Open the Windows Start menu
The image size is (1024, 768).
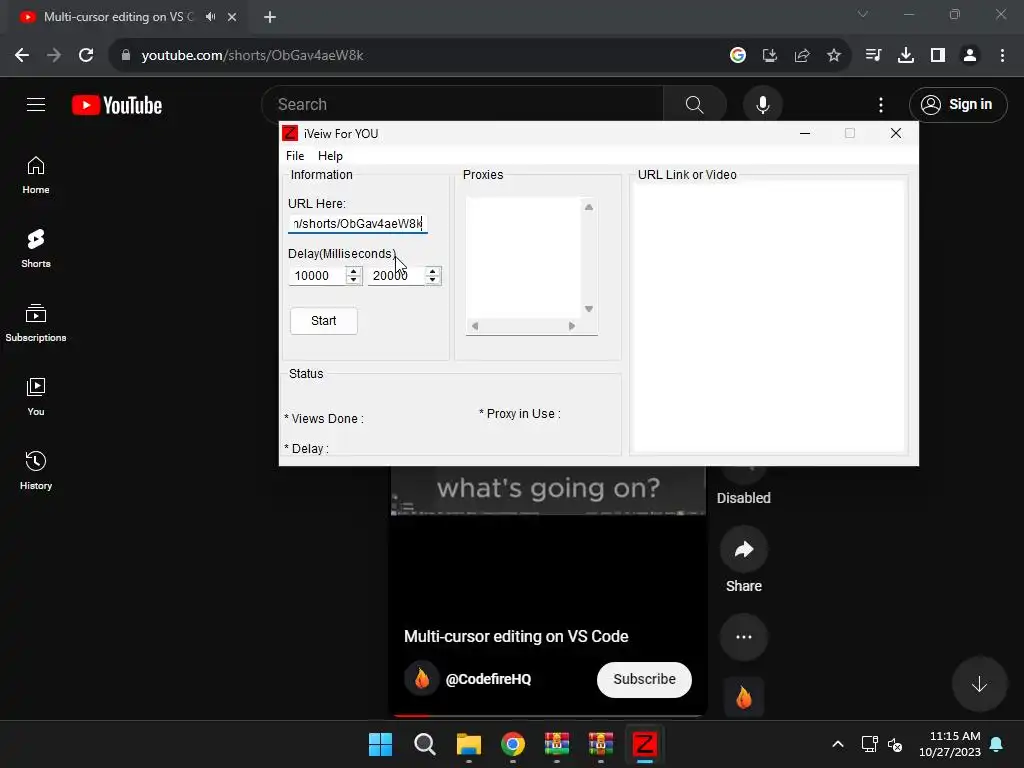[x=380, y=744]
